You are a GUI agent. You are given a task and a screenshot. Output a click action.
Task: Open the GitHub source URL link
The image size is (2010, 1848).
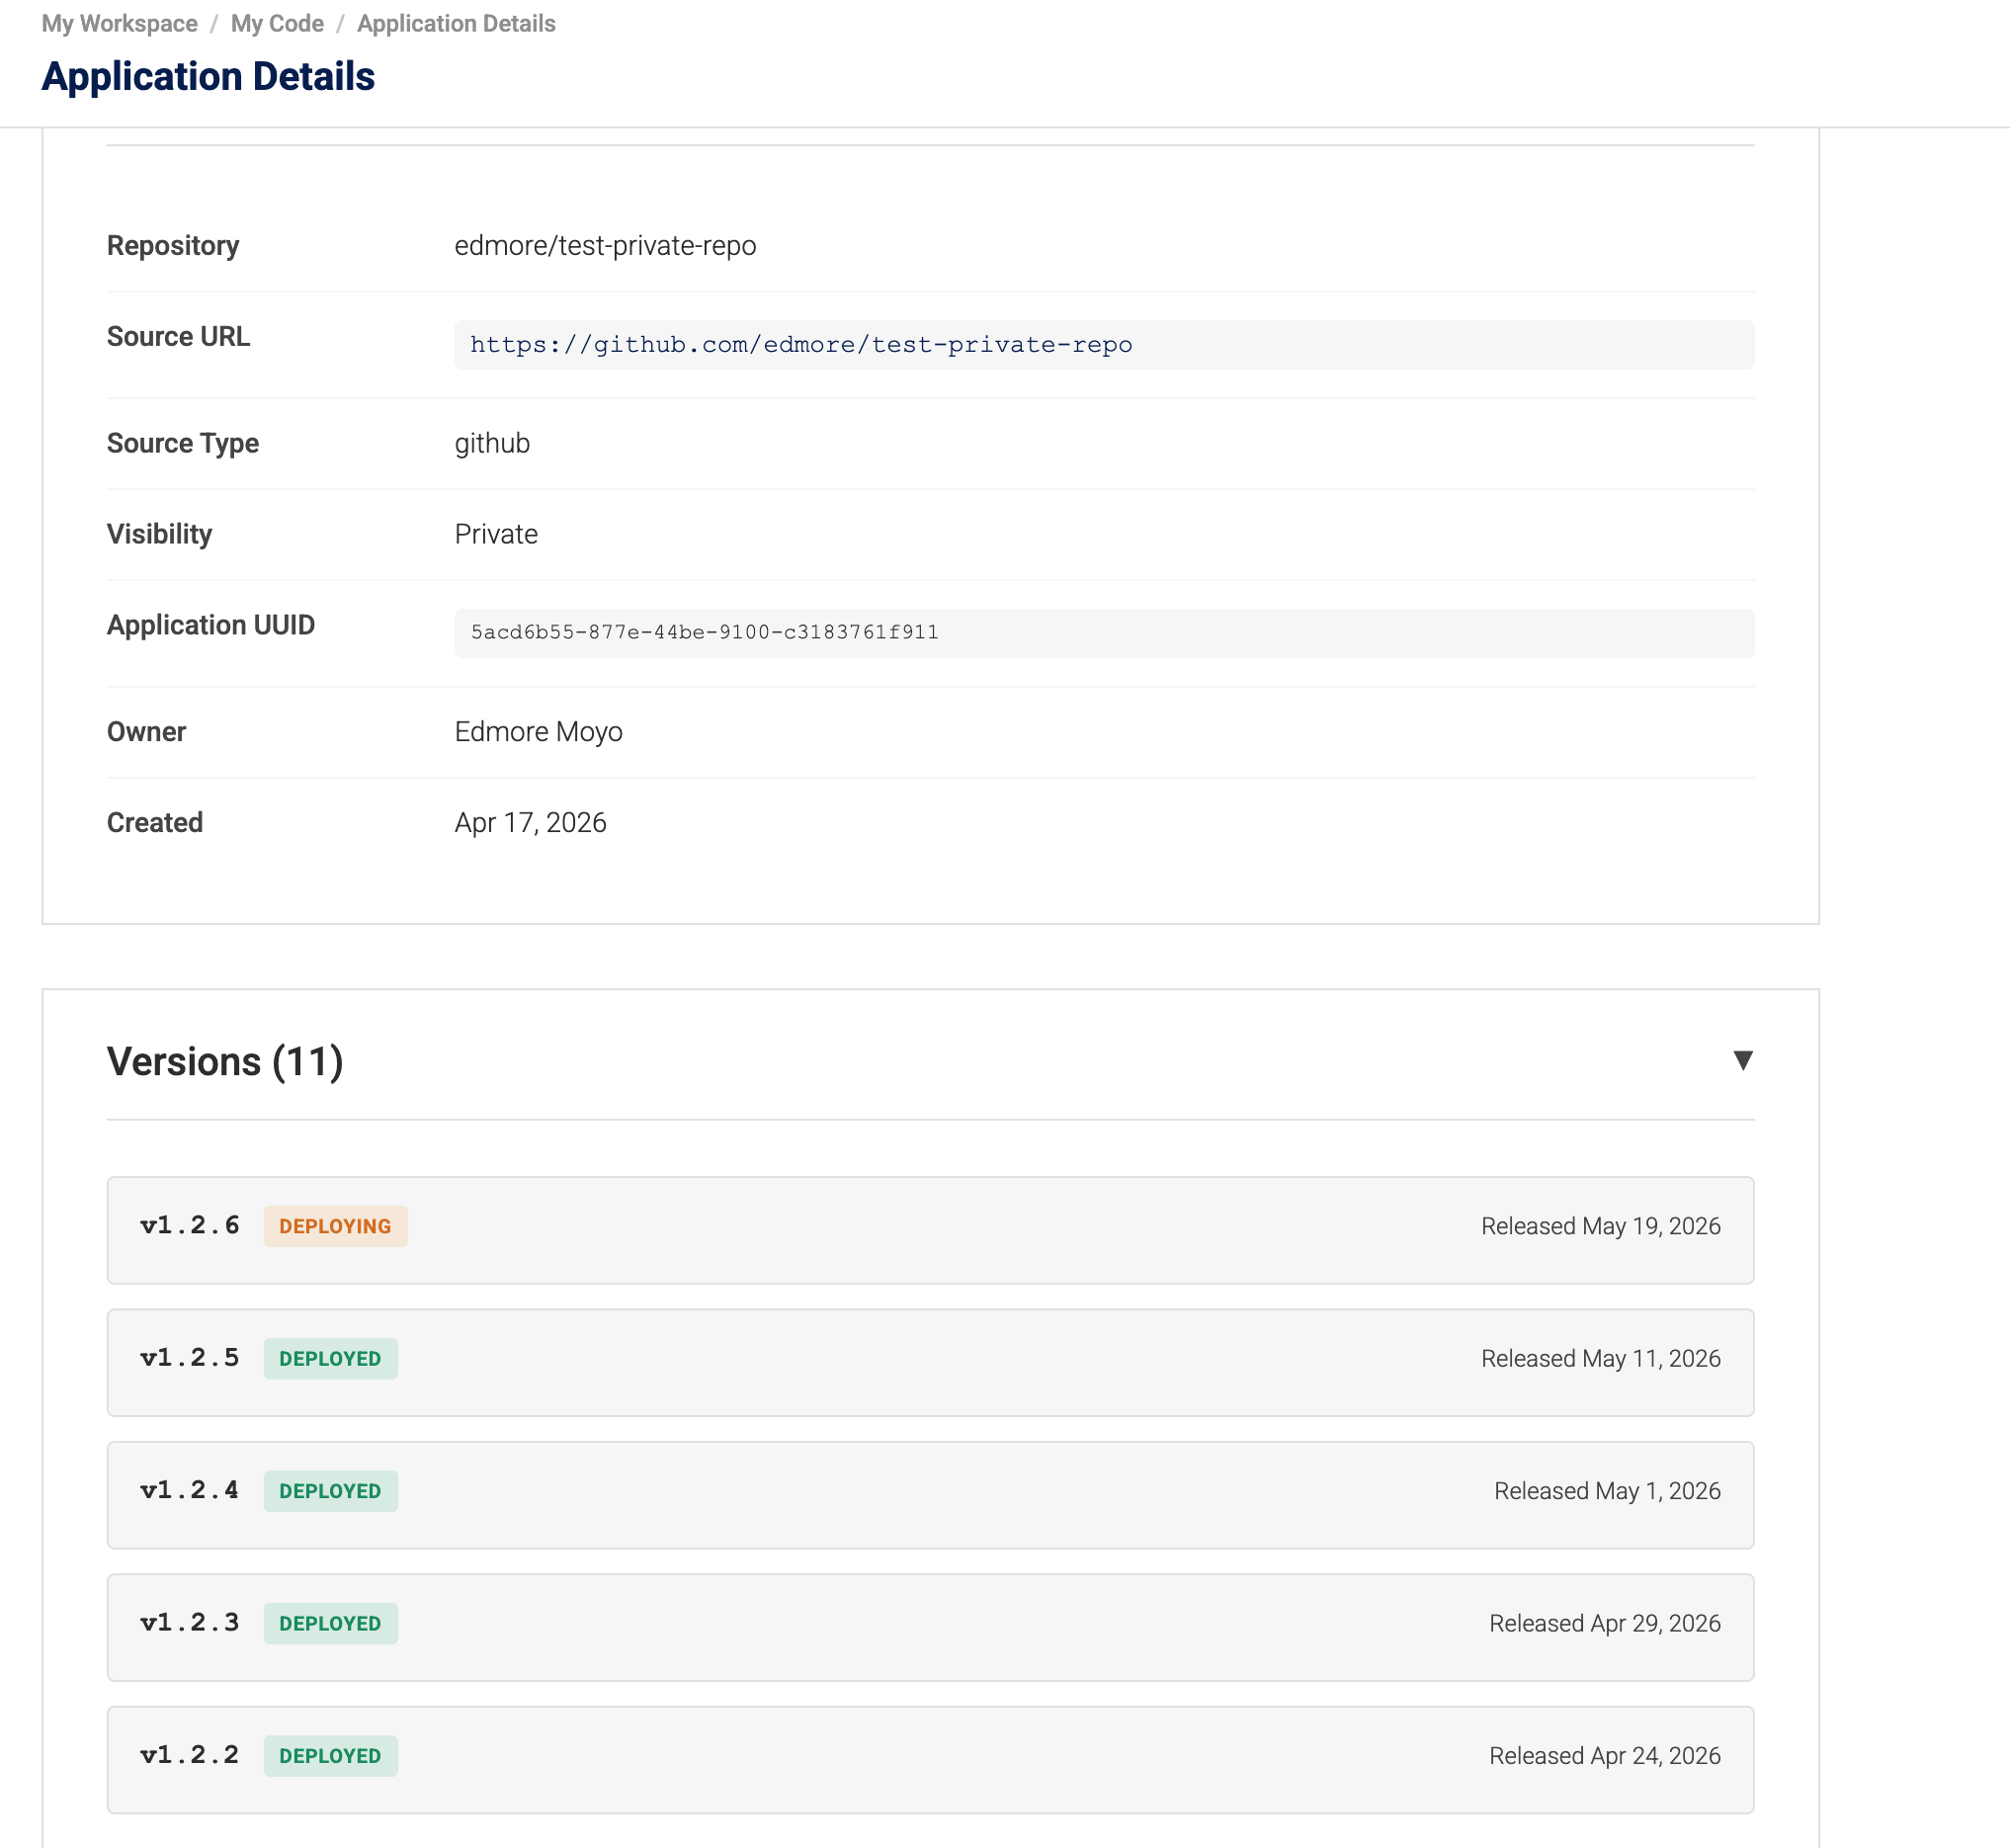tap(801, 345)
